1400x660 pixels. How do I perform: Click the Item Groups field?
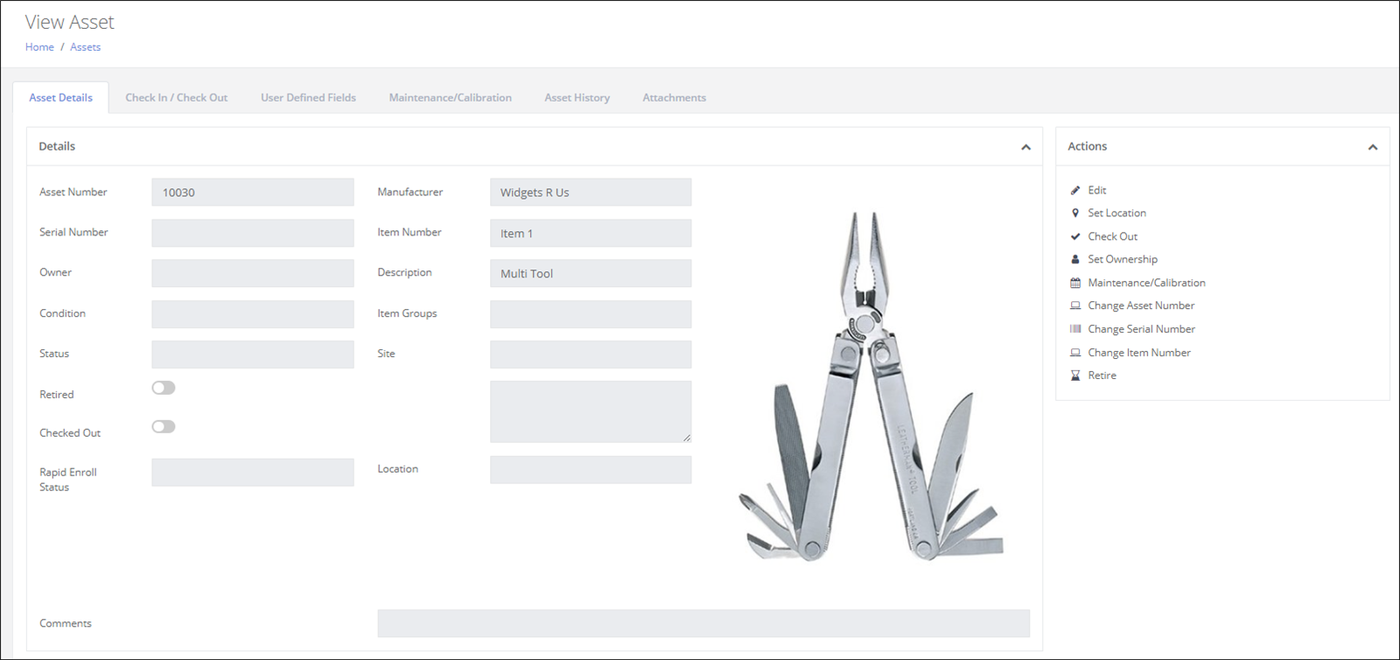(591, 314)
